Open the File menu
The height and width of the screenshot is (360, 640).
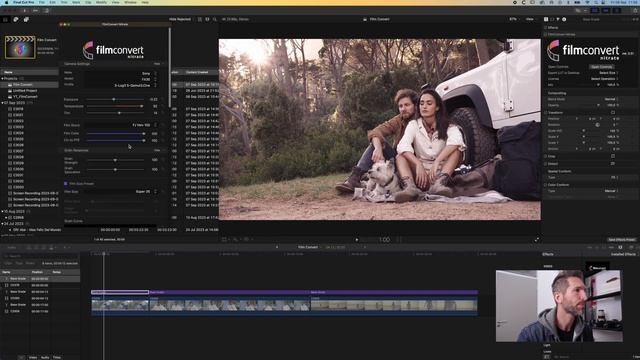42,2
